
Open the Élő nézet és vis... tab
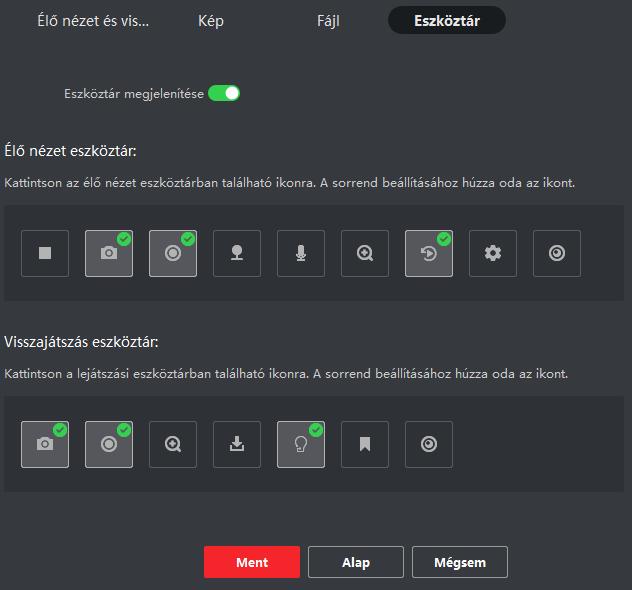[93, 21]
